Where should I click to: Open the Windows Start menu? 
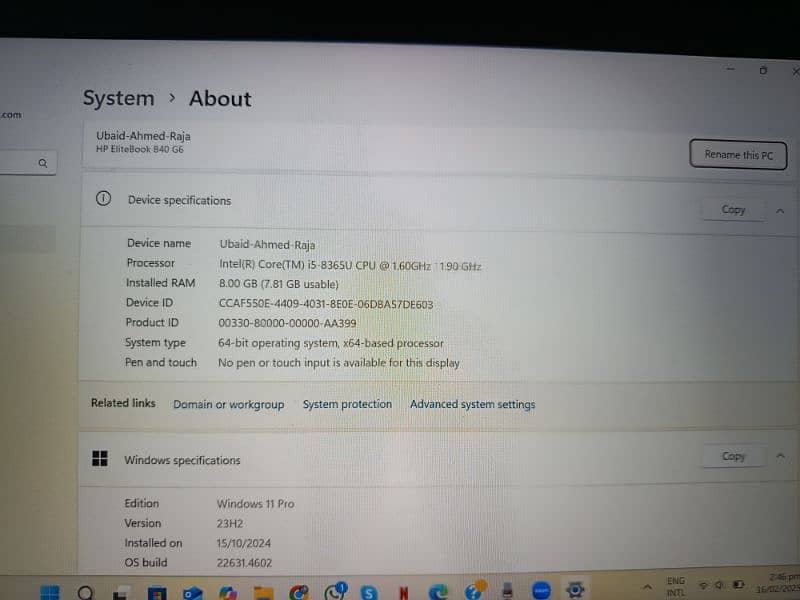coord(49,589)
